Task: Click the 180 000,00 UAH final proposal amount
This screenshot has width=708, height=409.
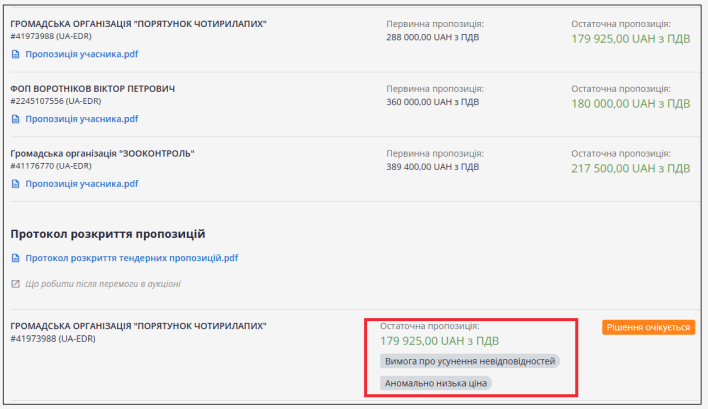Action: coord(630,103)
